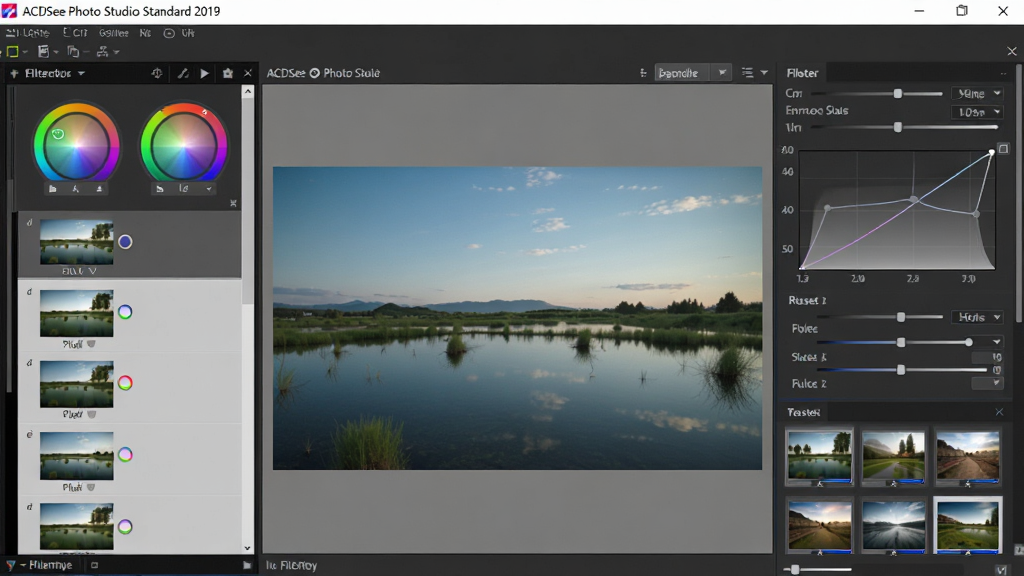Click the circular sync icon in the left panel header
The image size is (1024, 576).
tap(157, 73)
